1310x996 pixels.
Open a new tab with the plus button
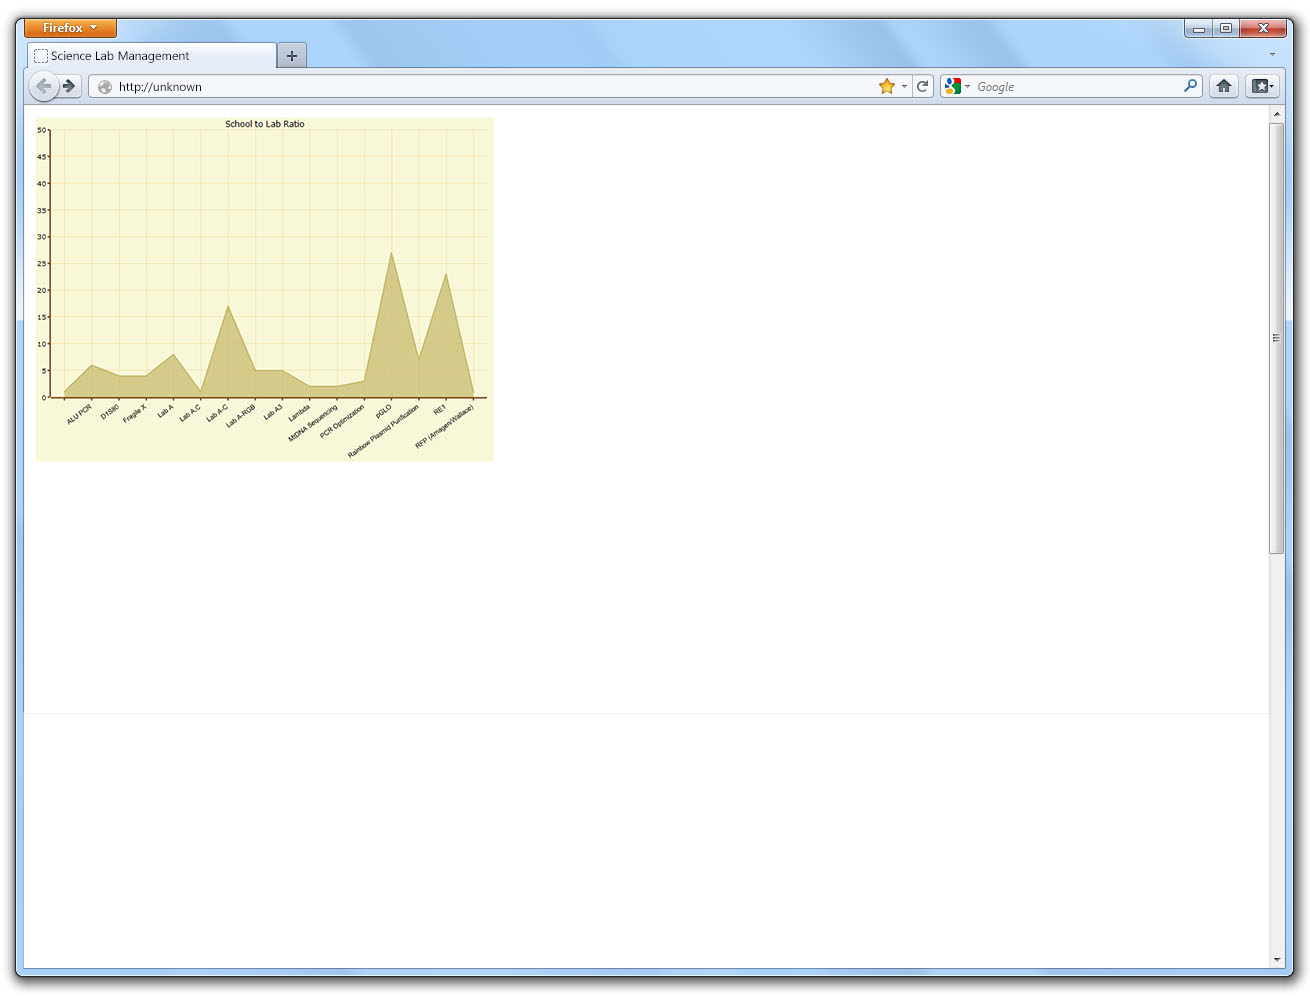point(292,56)
